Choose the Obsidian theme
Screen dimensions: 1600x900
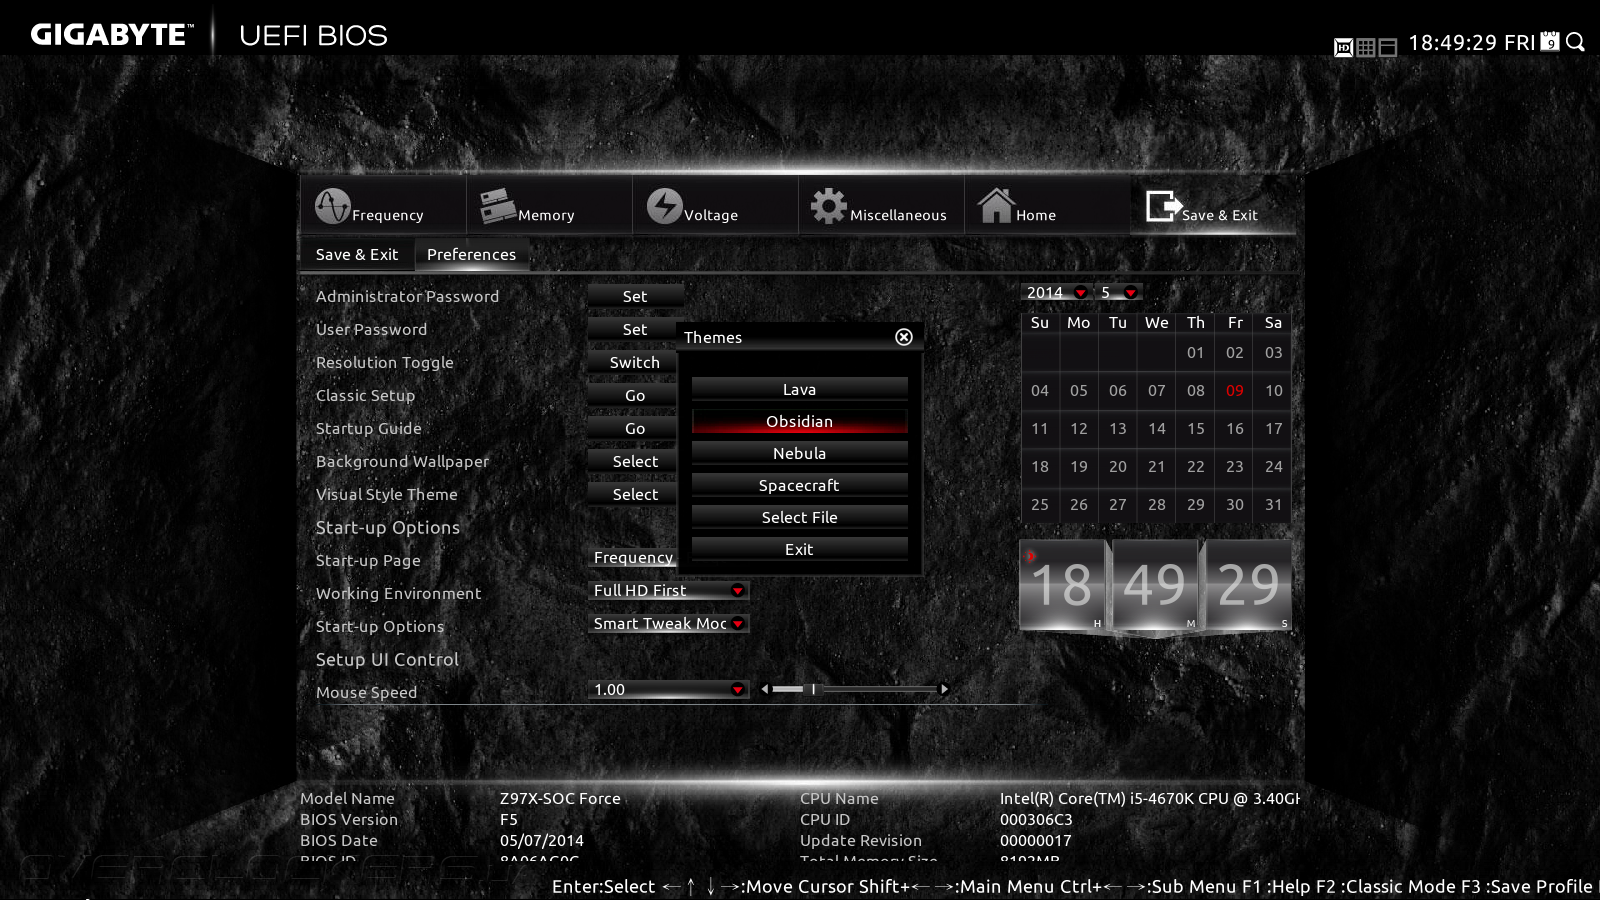(x=799, y=421)
